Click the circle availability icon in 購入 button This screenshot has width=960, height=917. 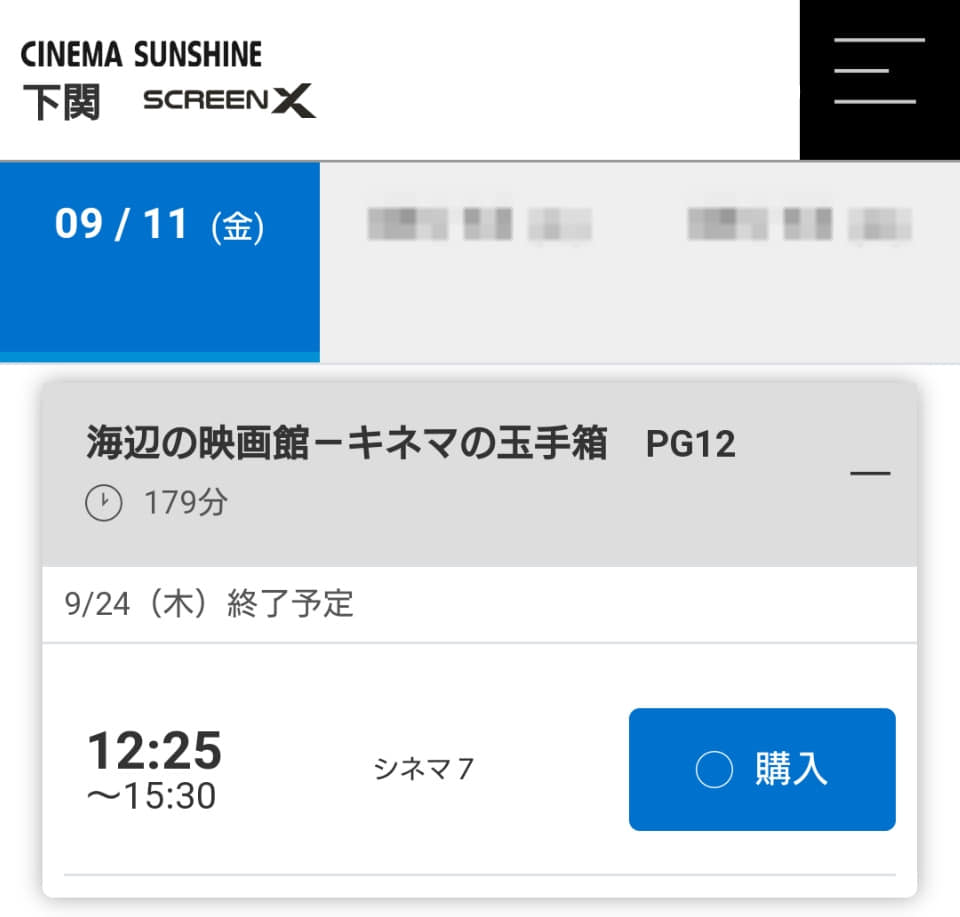[714, 769]
